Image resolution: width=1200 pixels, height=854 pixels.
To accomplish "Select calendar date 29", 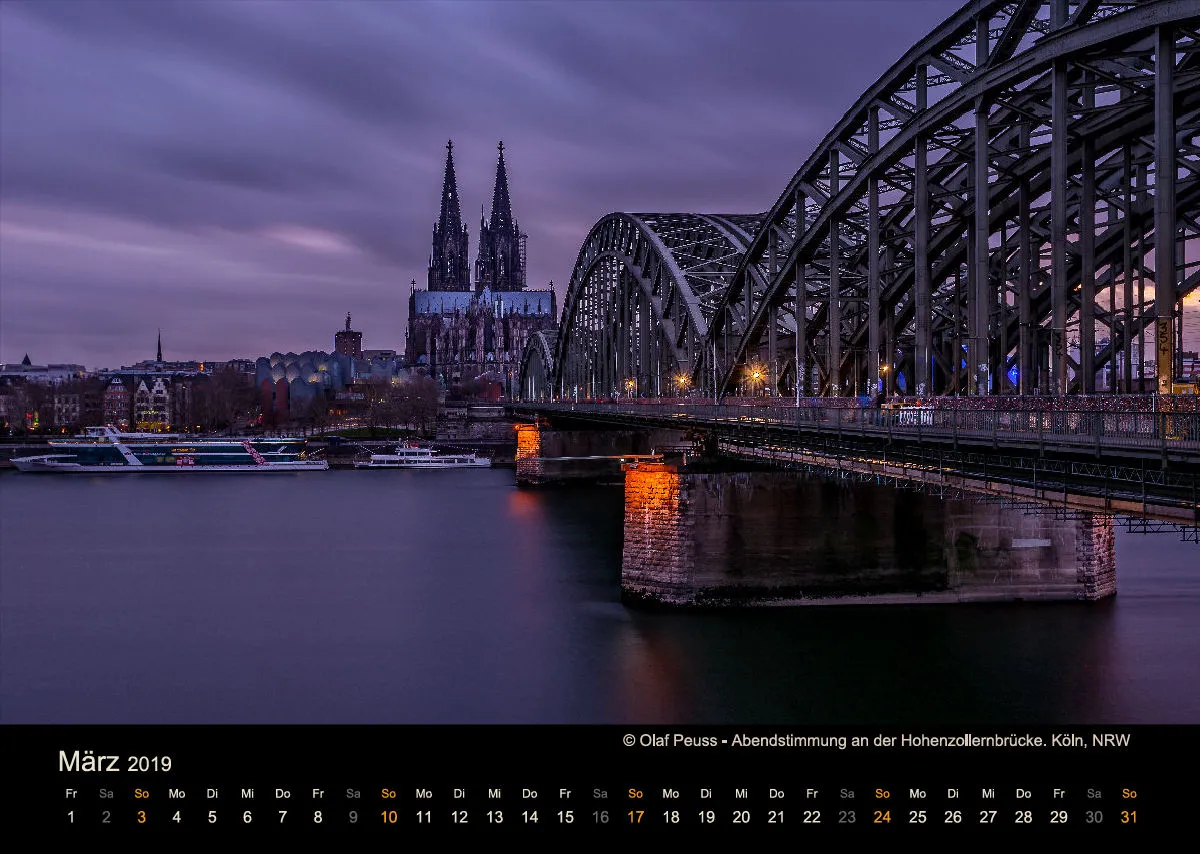I will tap(1059, 817).
